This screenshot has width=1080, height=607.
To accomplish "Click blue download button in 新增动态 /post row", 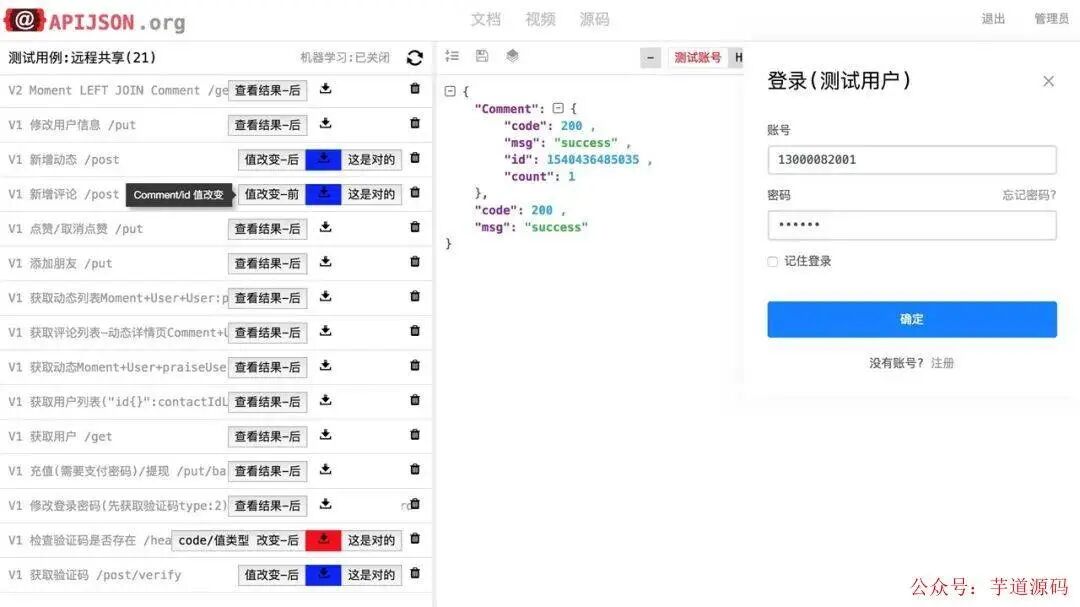I will [x=323, y=159].
